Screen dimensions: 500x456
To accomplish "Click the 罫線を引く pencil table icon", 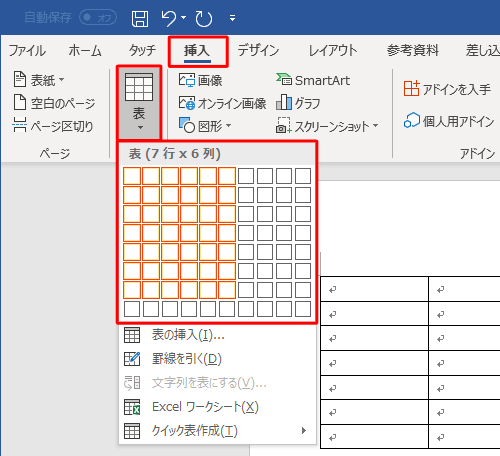I will point(132,359).
